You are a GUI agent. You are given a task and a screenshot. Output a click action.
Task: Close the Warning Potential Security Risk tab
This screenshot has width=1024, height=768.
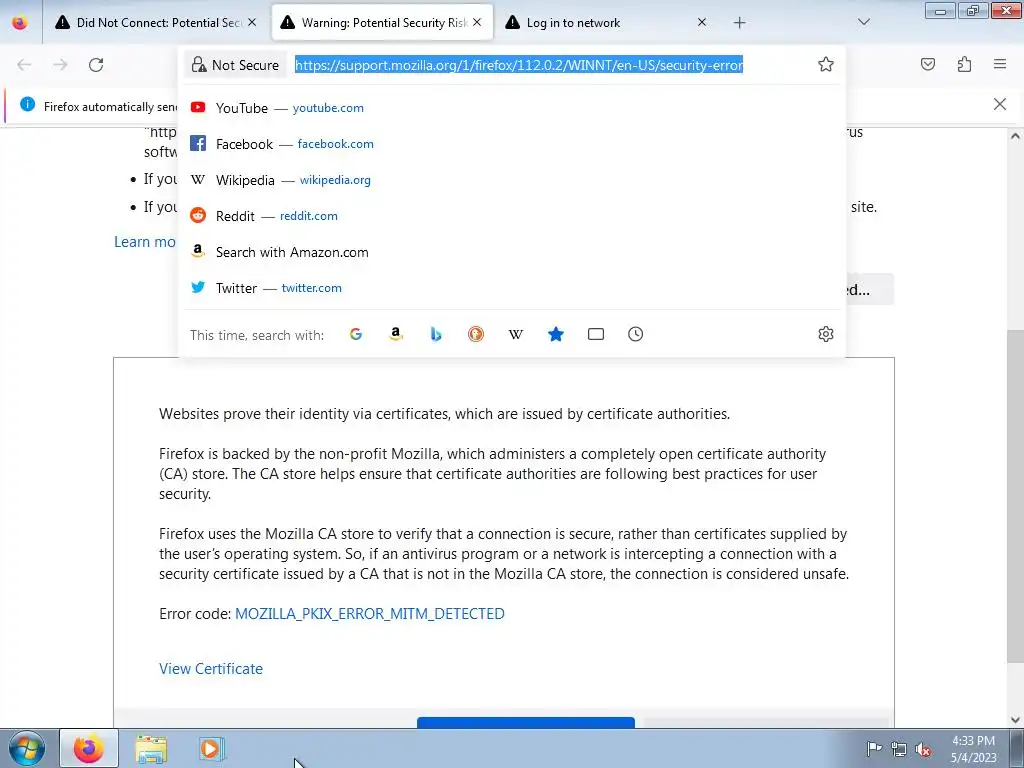(477, 23)
